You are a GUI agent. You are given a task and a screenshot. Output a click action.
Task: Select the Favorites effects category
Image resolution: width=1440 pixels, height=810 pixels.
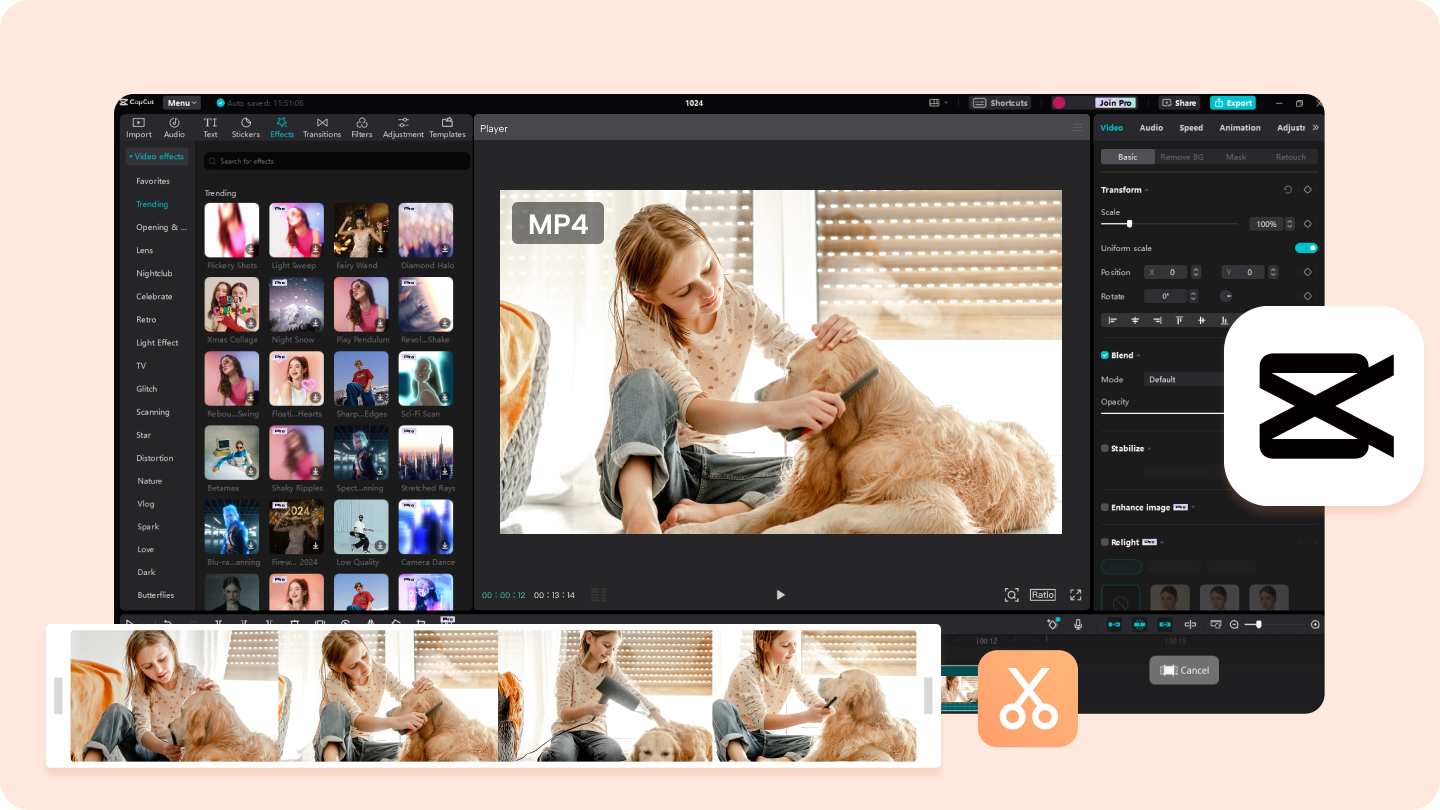(x=153, y=181)
